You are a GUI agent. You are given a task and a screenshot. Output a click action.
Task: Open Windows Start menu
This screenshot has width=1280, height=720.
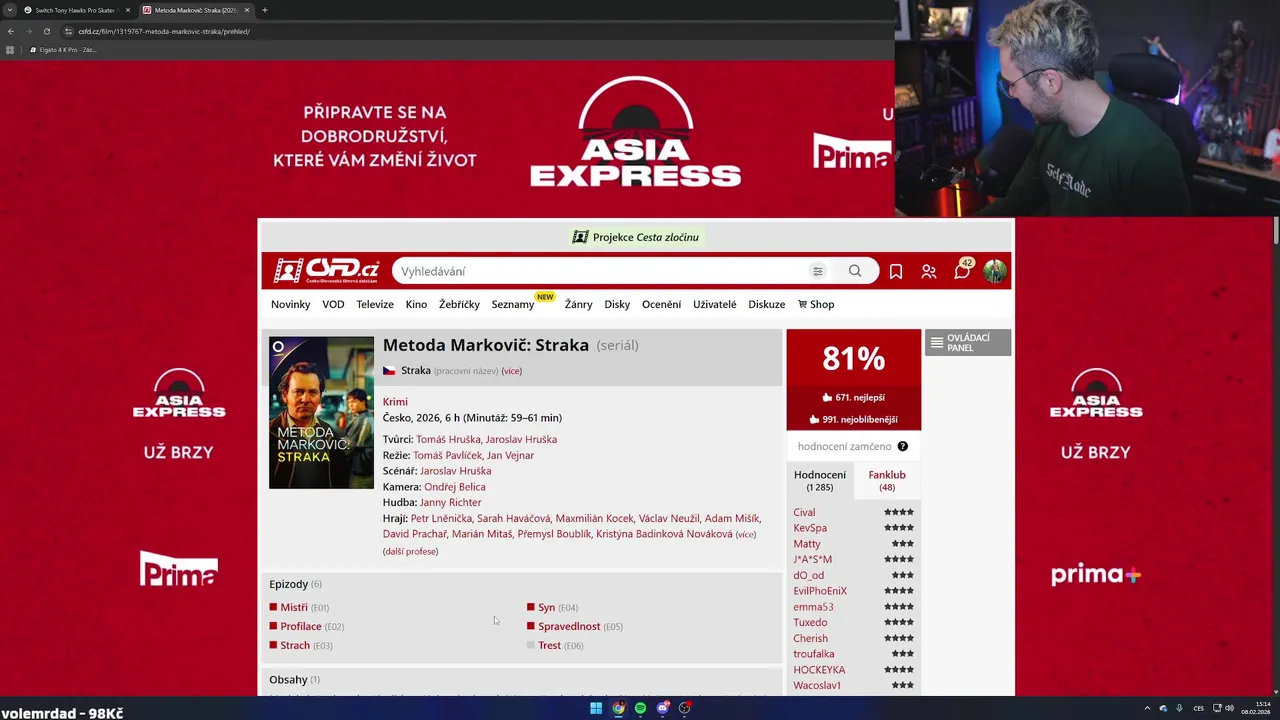(596, 708)
